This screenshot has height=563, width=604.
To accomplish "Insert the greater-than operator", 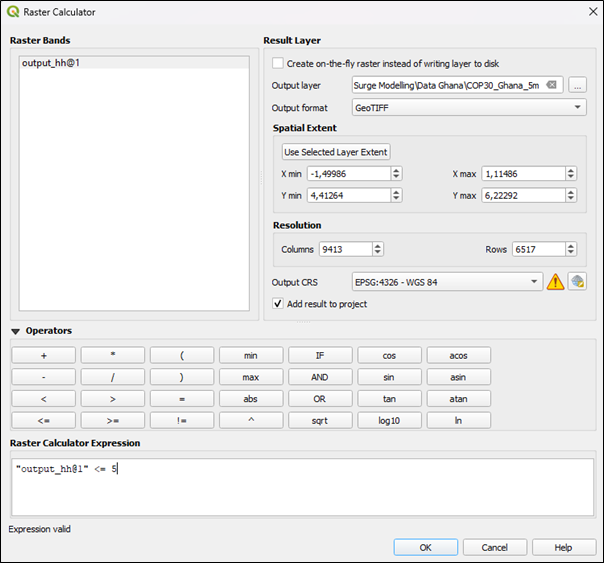I will 112,399.
